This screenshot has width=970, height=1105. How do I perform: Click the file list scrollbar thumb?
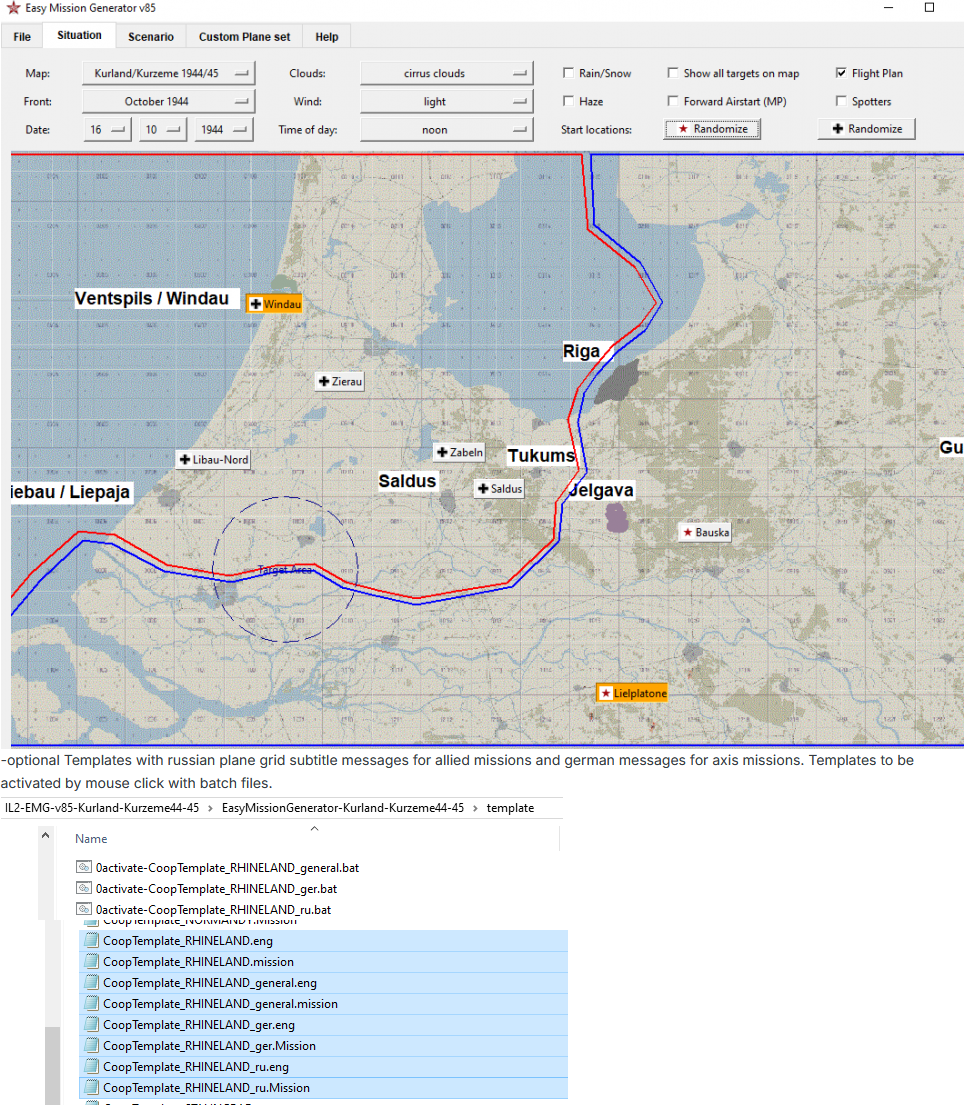pyautogui.click(x=52, y=1066)
